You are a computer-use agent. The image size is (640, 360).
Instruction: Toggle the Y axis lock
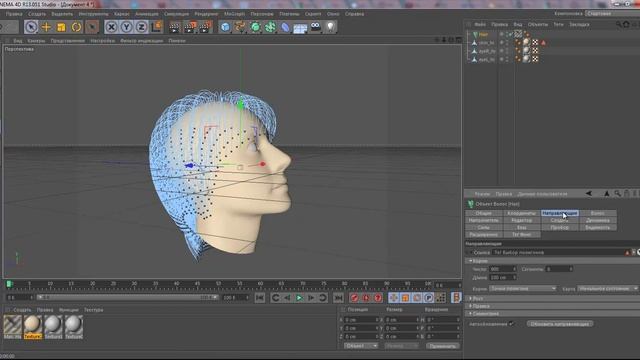pyautogui.click(x=126, y=27)
